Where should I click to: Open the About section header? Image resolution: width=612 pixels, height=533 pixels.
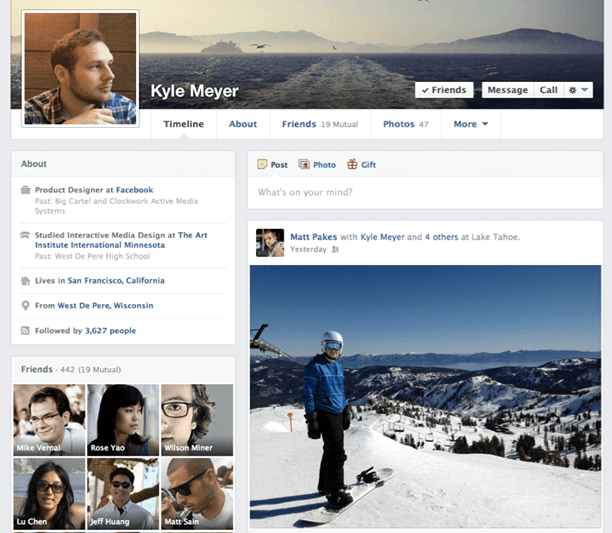click(34, 164)
